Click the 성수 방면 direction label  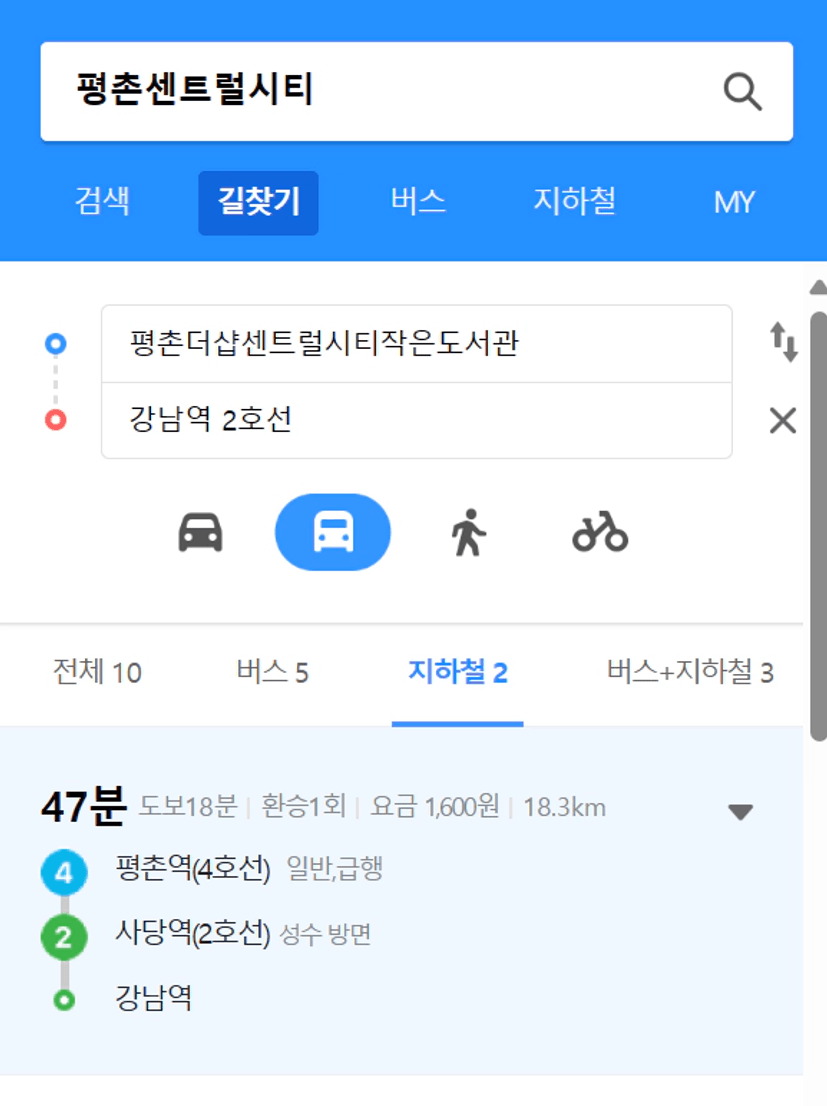coord(325,935)
